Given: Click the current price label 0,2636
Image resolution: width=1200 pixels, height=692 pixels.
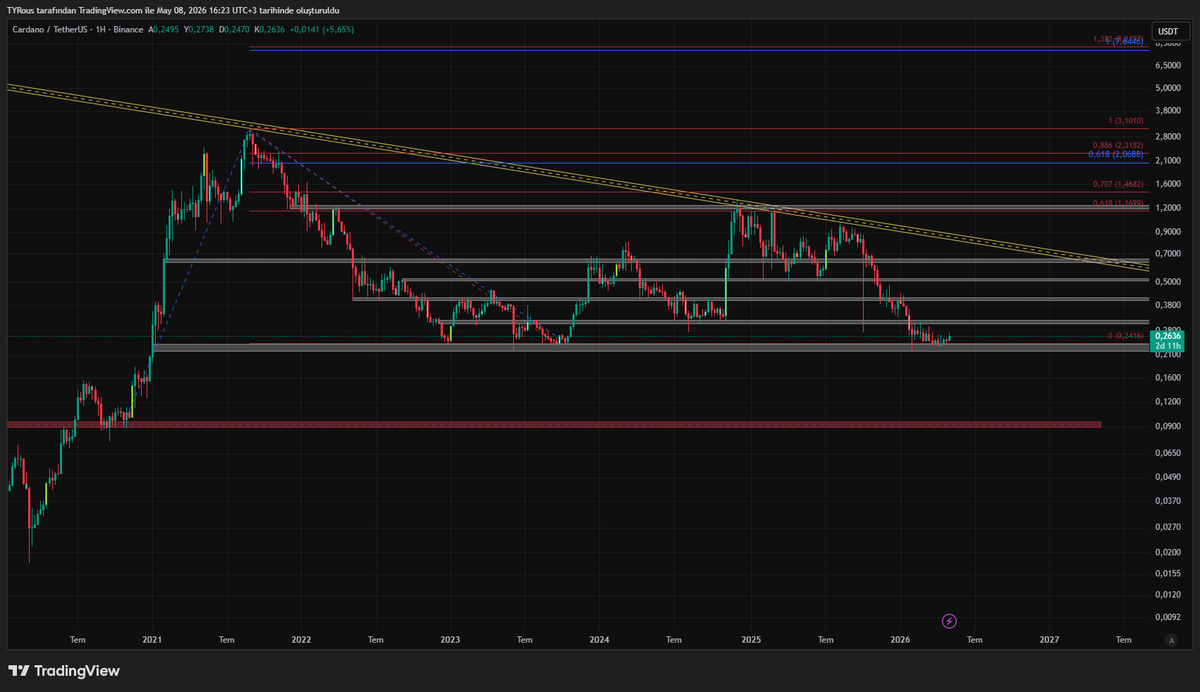Looking at the screenshot, I should (x=1167, y=336).
